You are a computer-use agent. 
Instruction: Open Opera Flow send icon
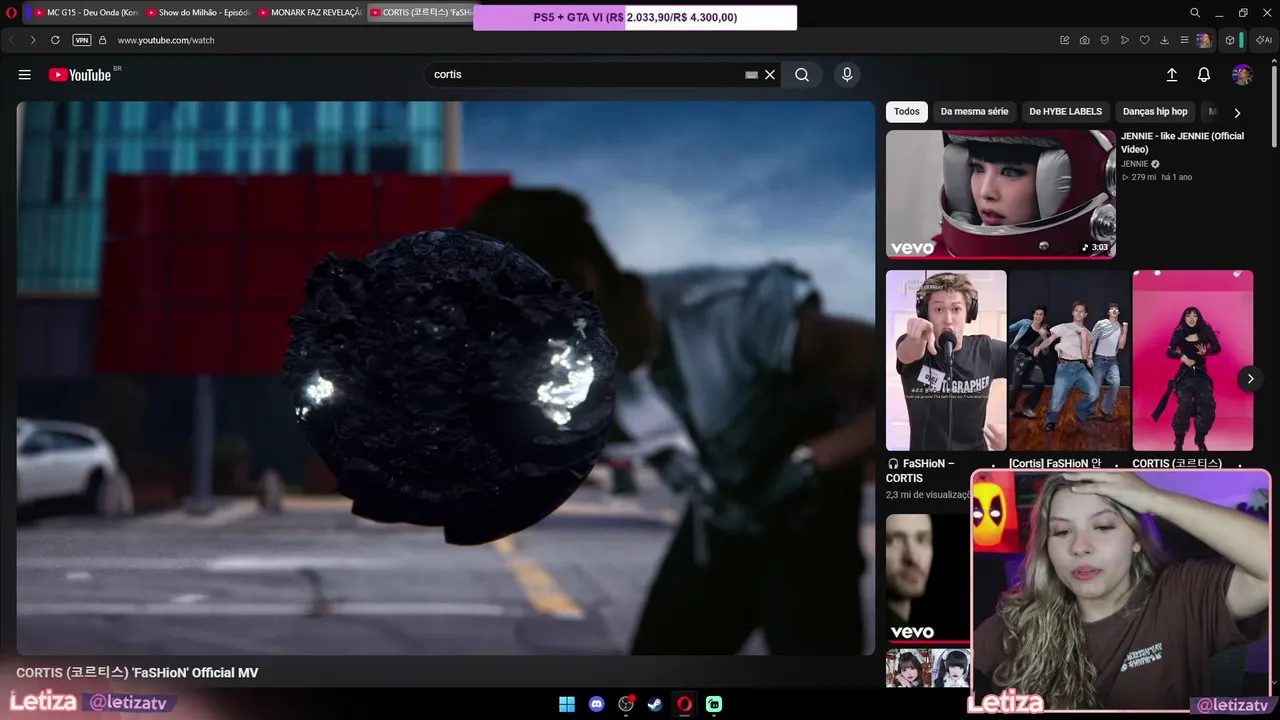(1125, 40)
